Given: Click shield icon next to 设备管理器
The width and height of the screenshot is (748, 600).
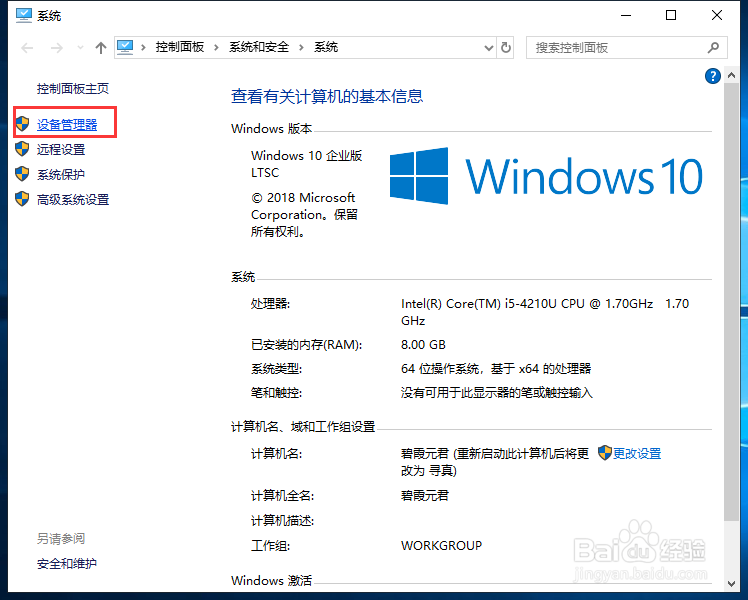Looking at the screenshot, I should pyautogui.click(x=22, y=124).
